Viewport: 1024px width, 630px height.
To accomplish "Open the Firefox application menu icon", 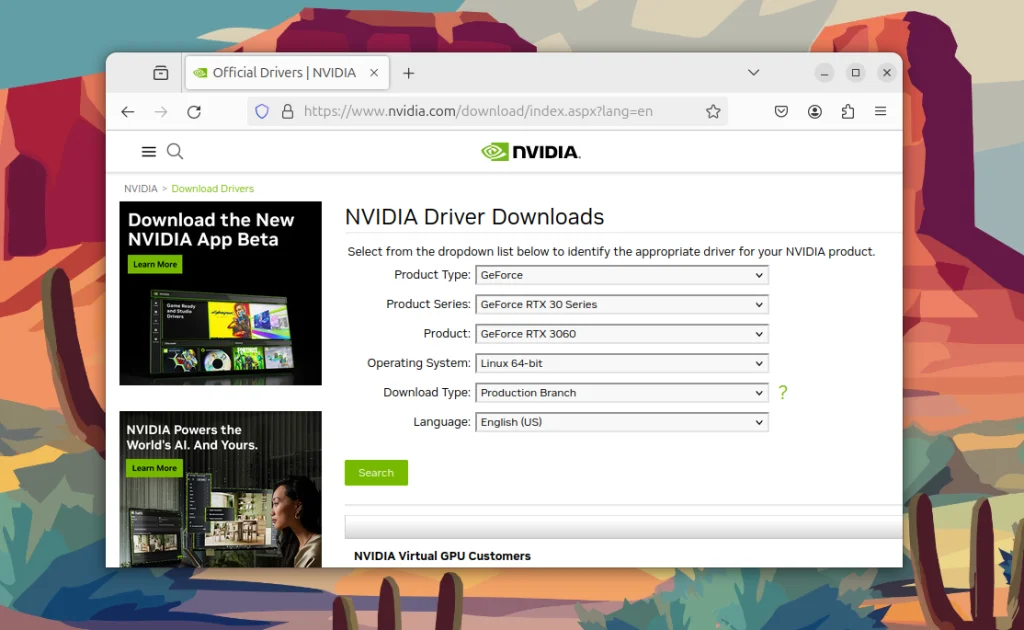I will coord(880,112).
